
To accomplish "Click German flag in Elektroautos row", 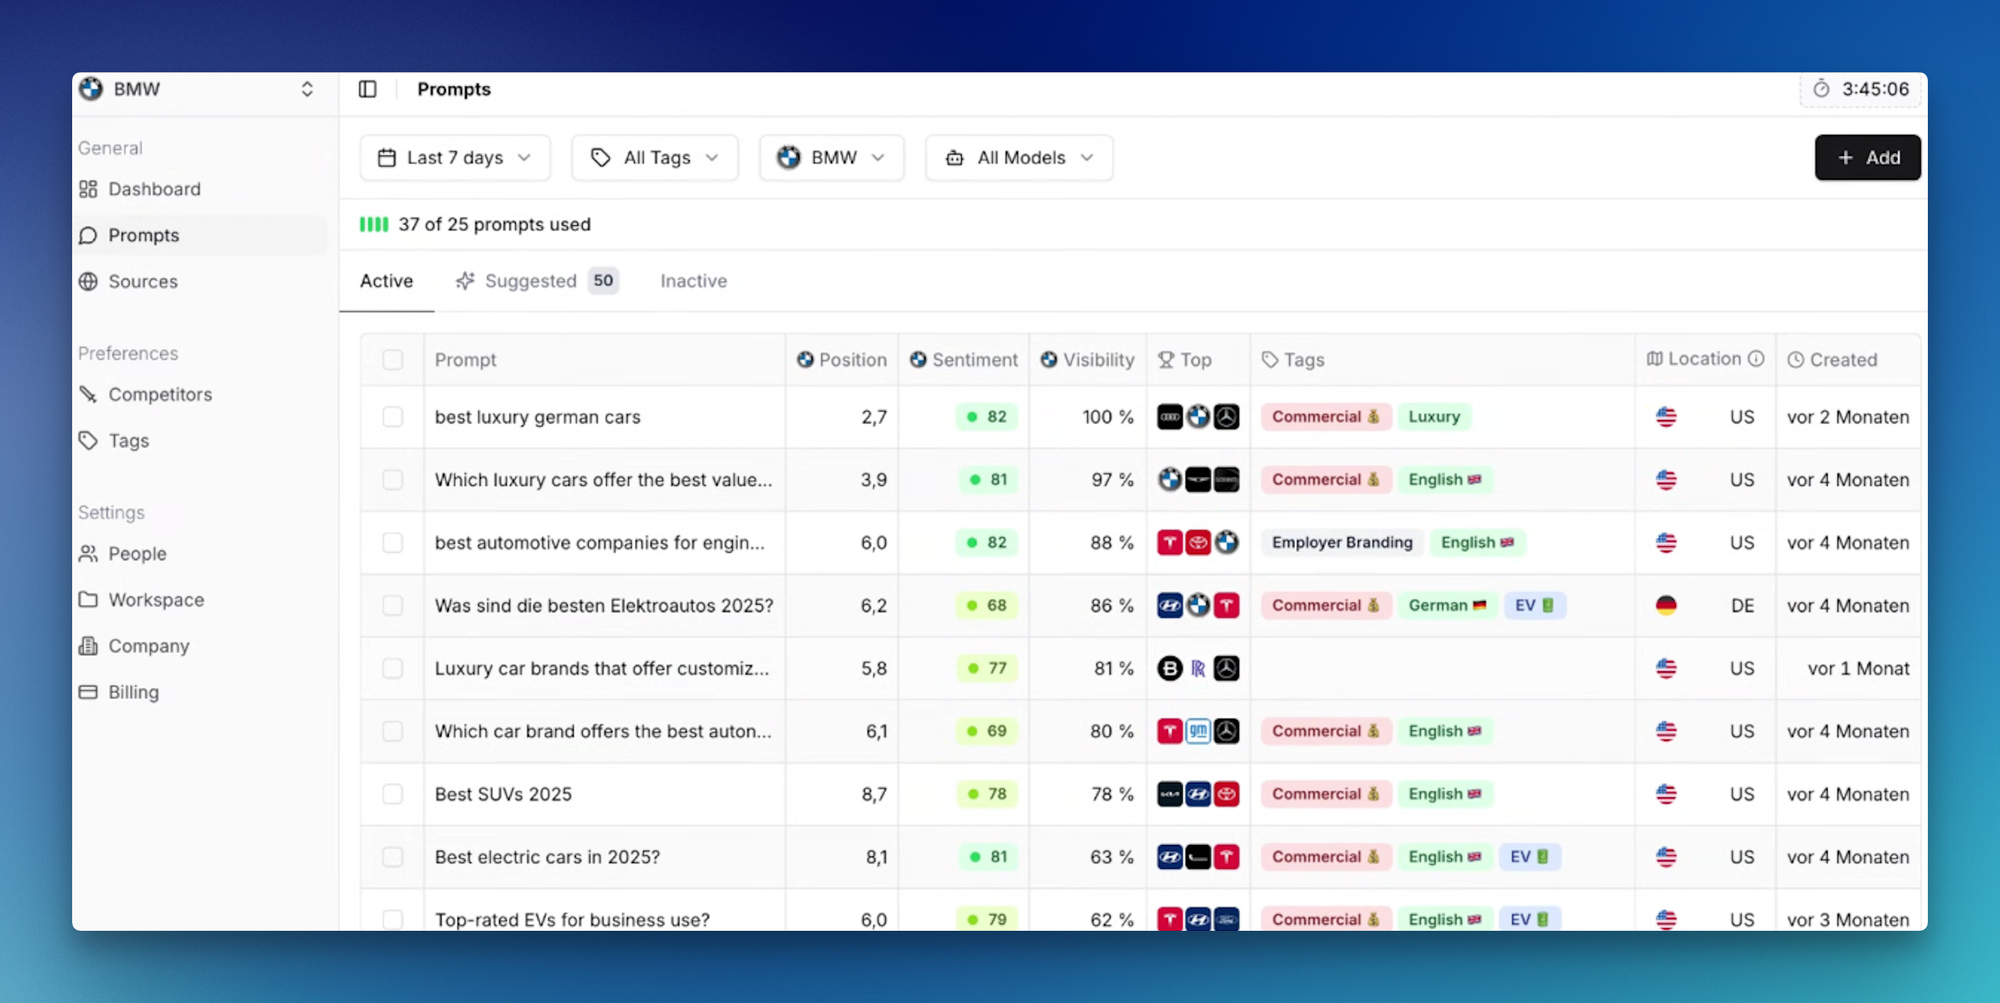I will (x=1666, y=606).
